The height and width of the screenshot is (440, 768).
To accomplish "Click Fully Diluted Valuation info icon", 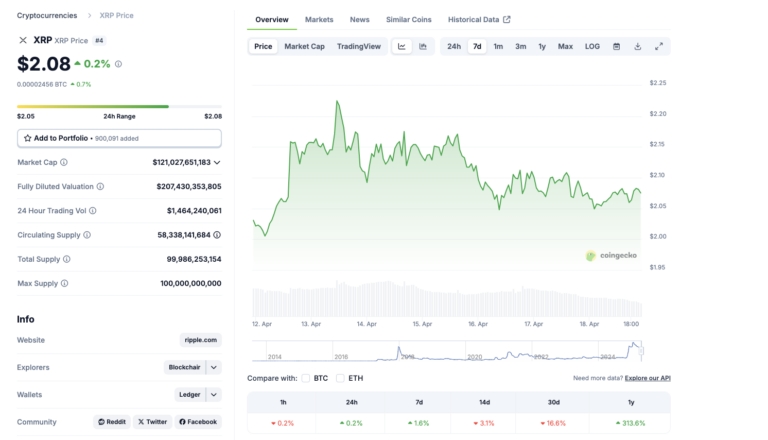I will 100,186.
